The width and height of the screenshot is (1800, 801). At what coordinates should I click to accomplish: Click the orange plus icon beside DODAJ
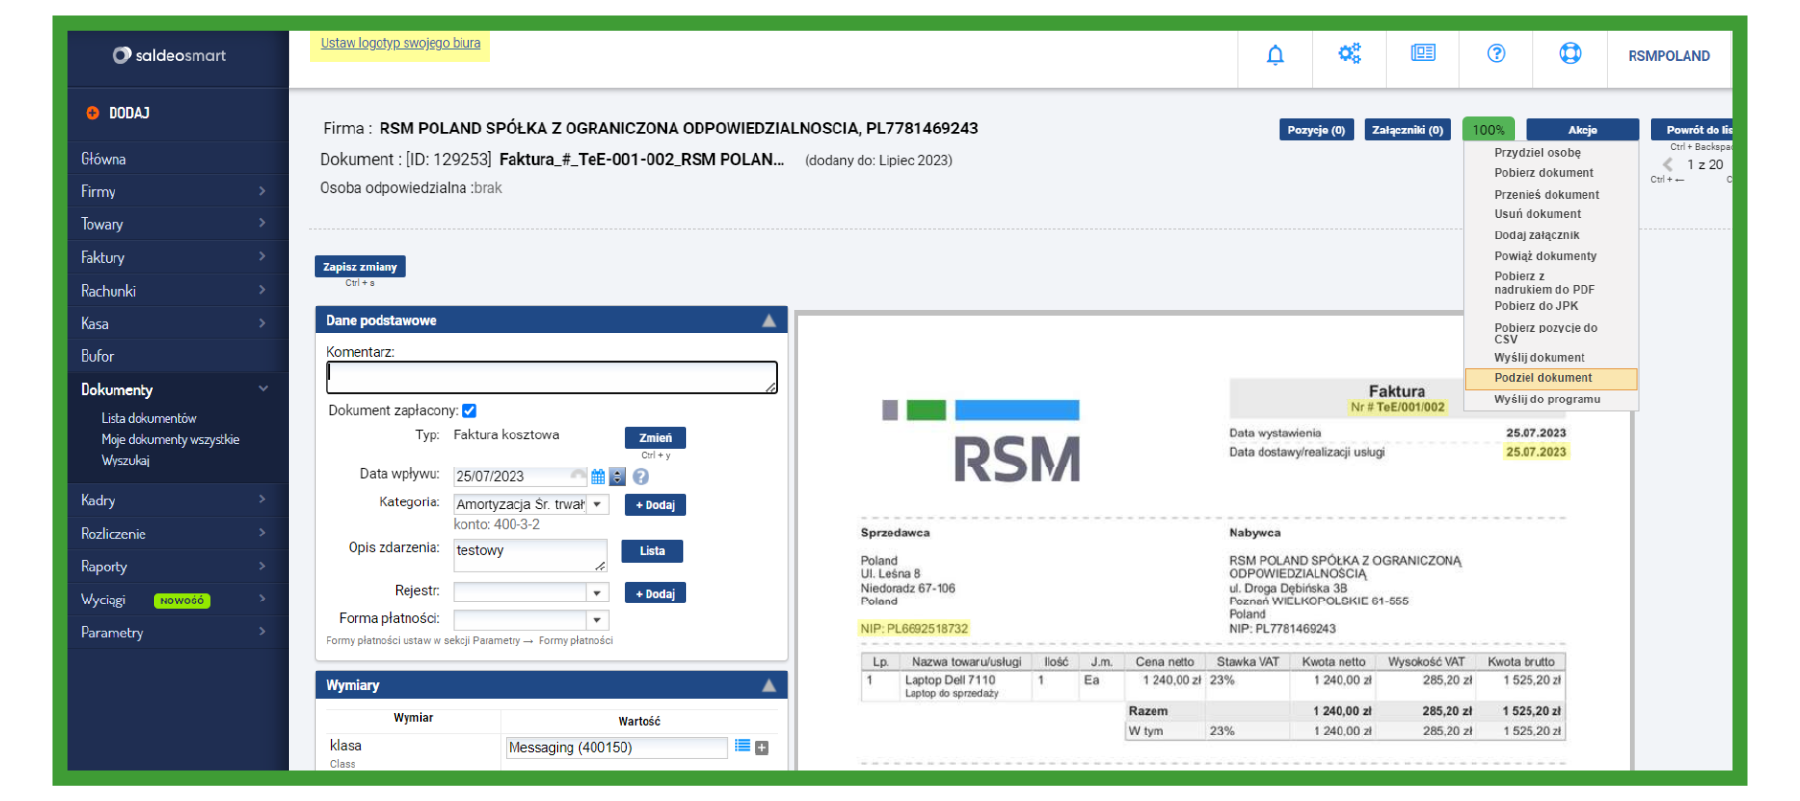pyautogui.click(x=92, y=113)
